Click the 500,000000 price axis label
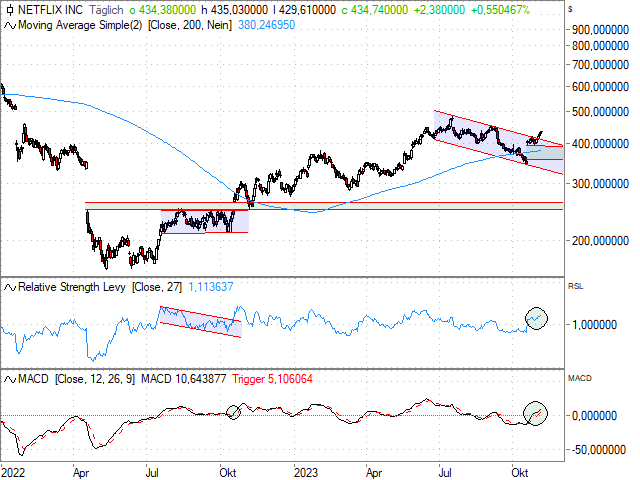Viewport: 640px width, 480px height. point(600,112)
